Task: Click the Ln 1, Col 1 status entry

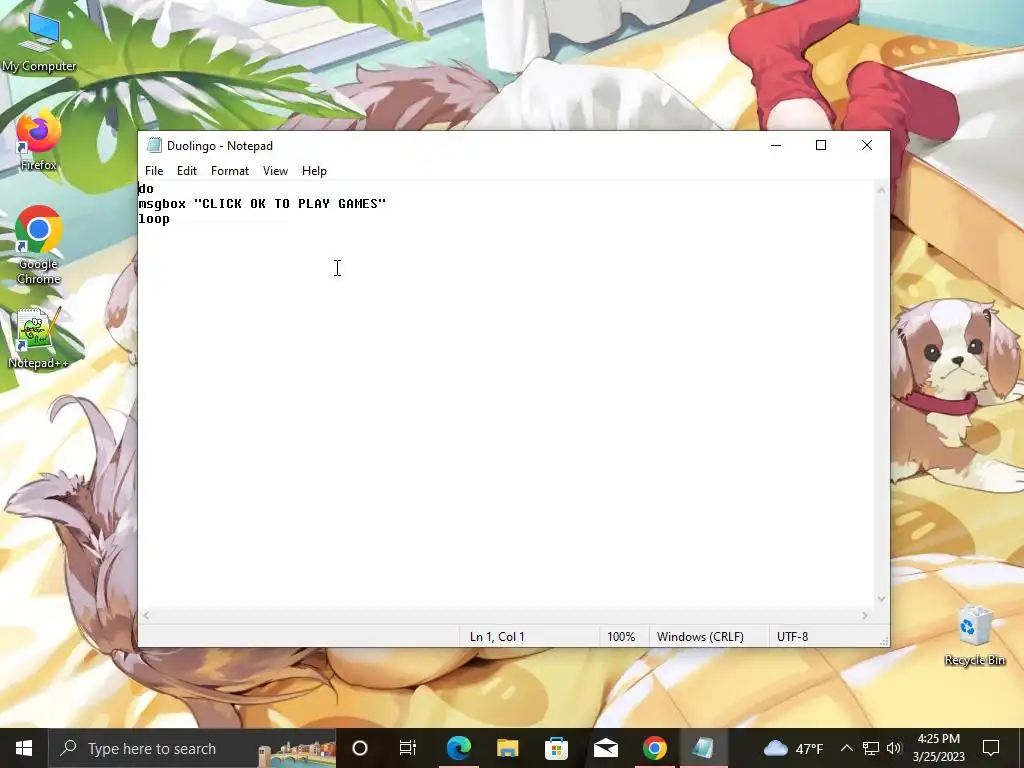Action: click(x=497, y=637)
